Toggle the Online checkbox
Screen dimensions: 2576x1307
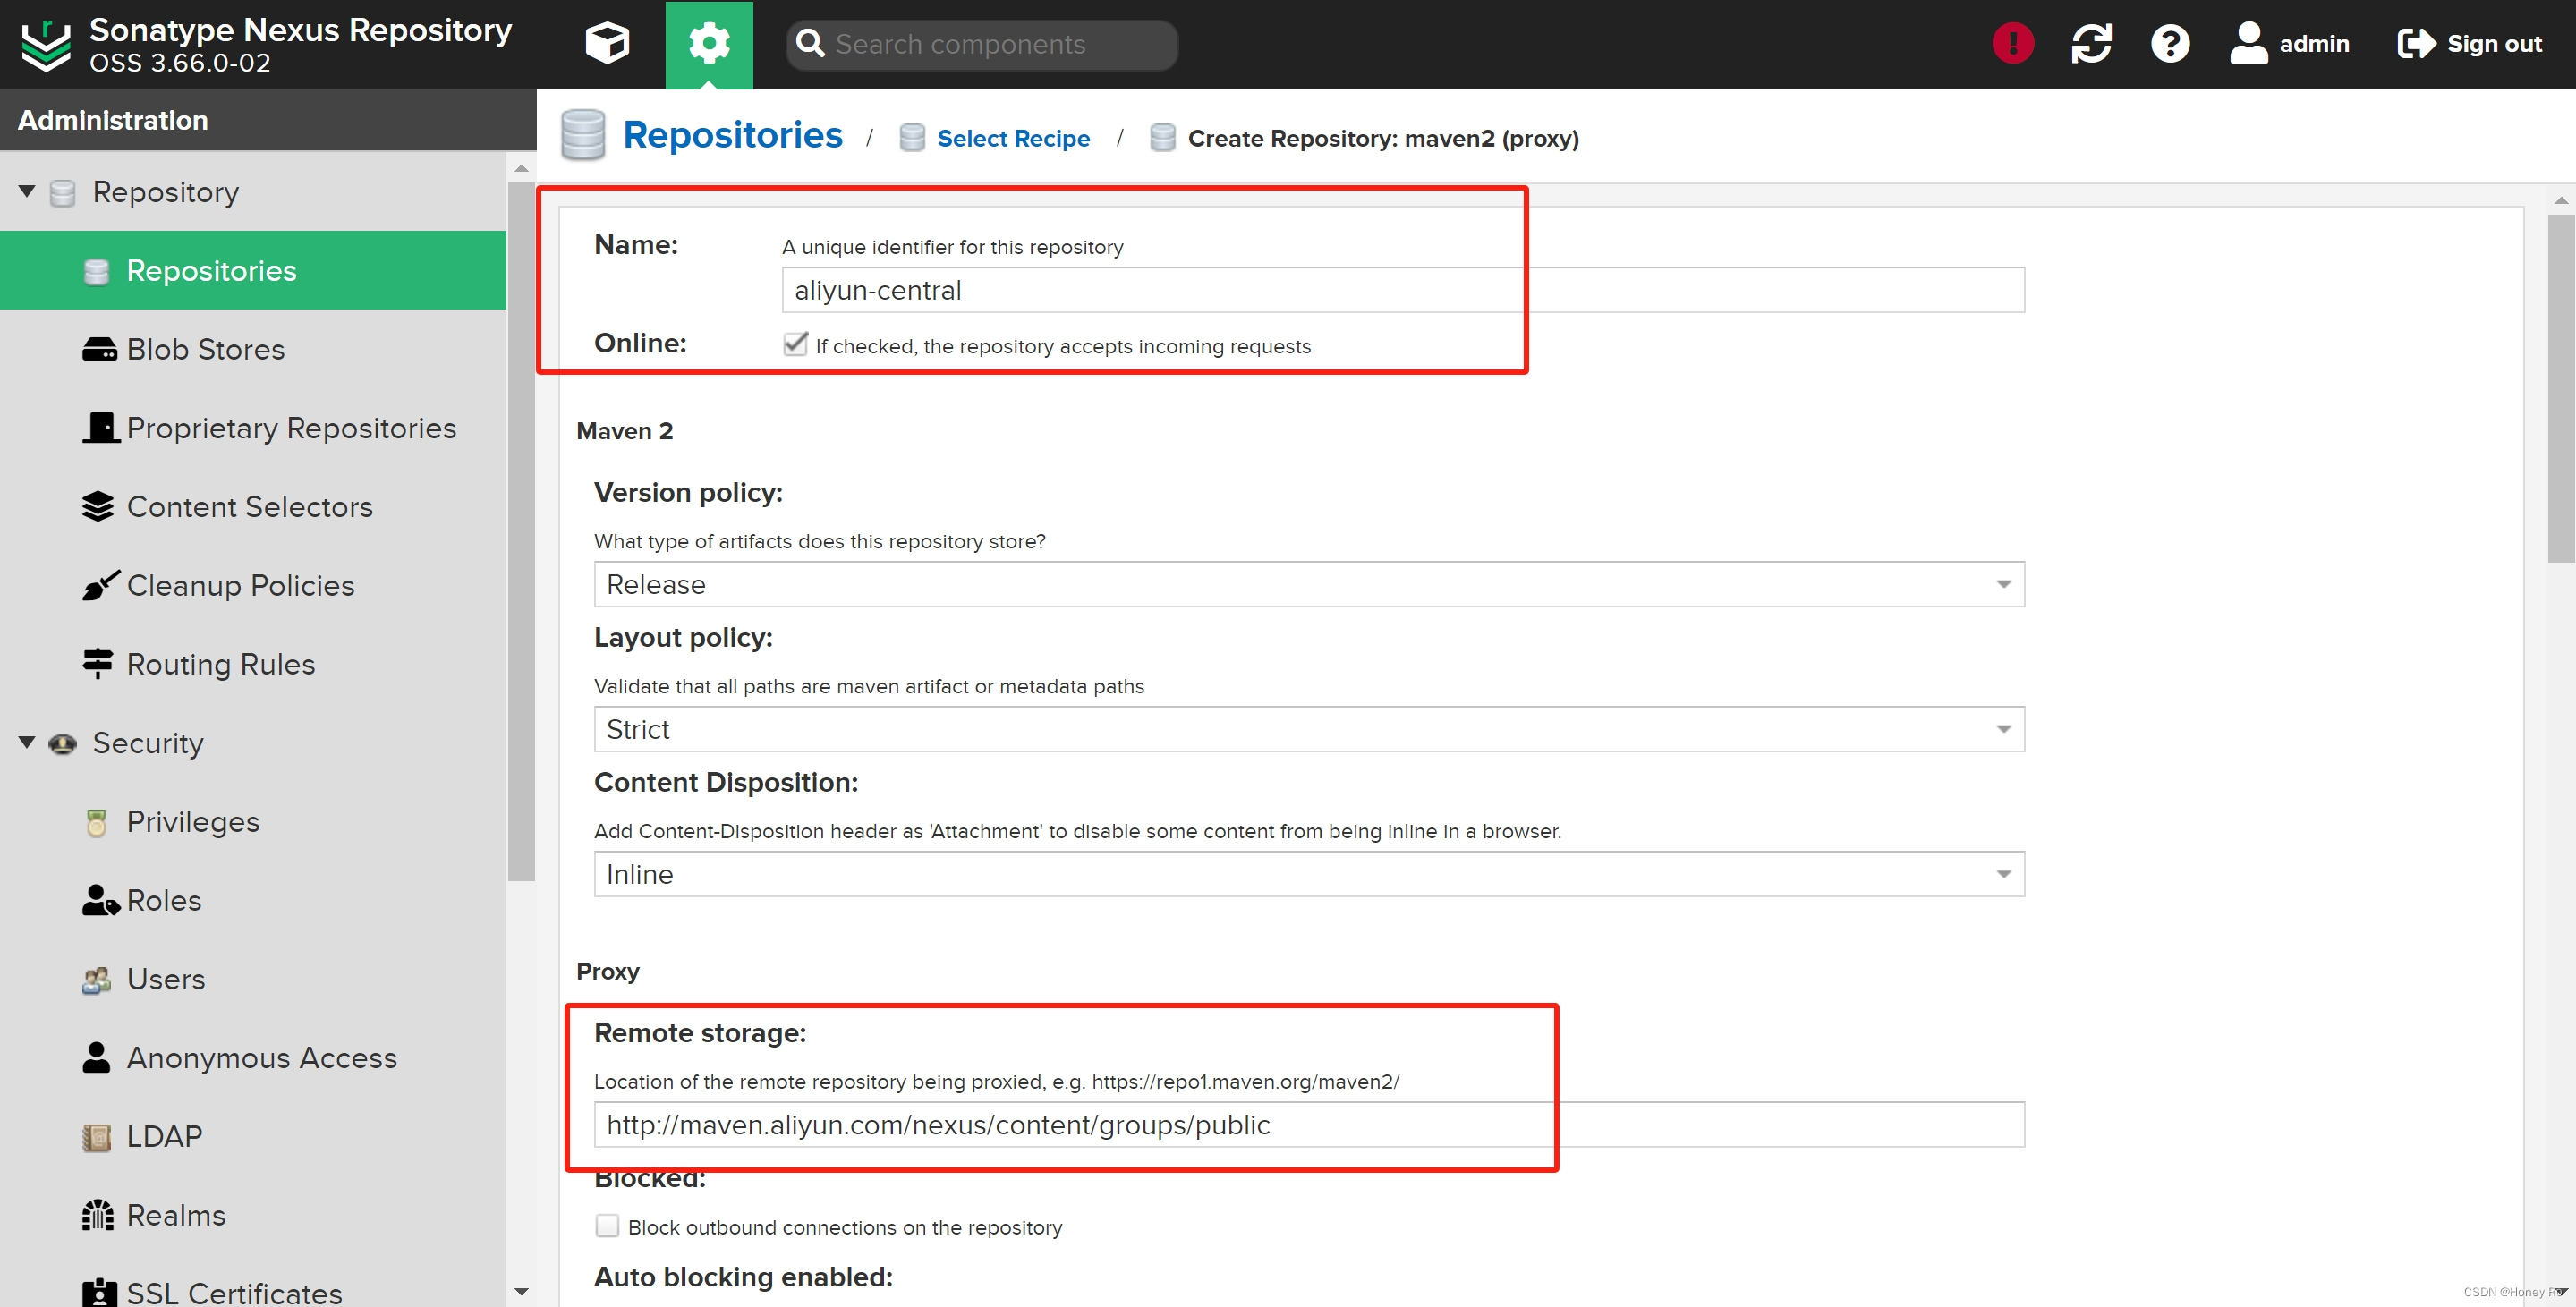click(x=796, y=345)
